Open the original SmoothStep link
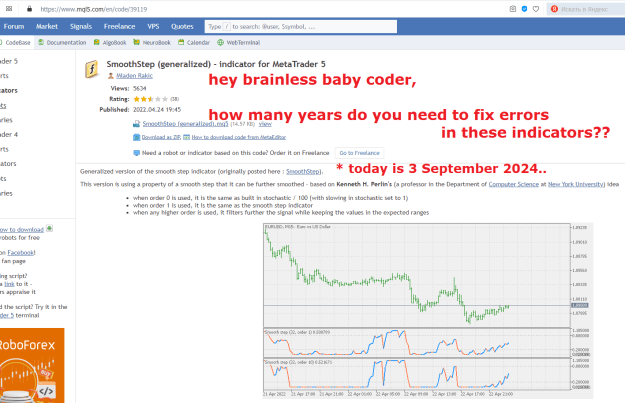 pos(303,171)
